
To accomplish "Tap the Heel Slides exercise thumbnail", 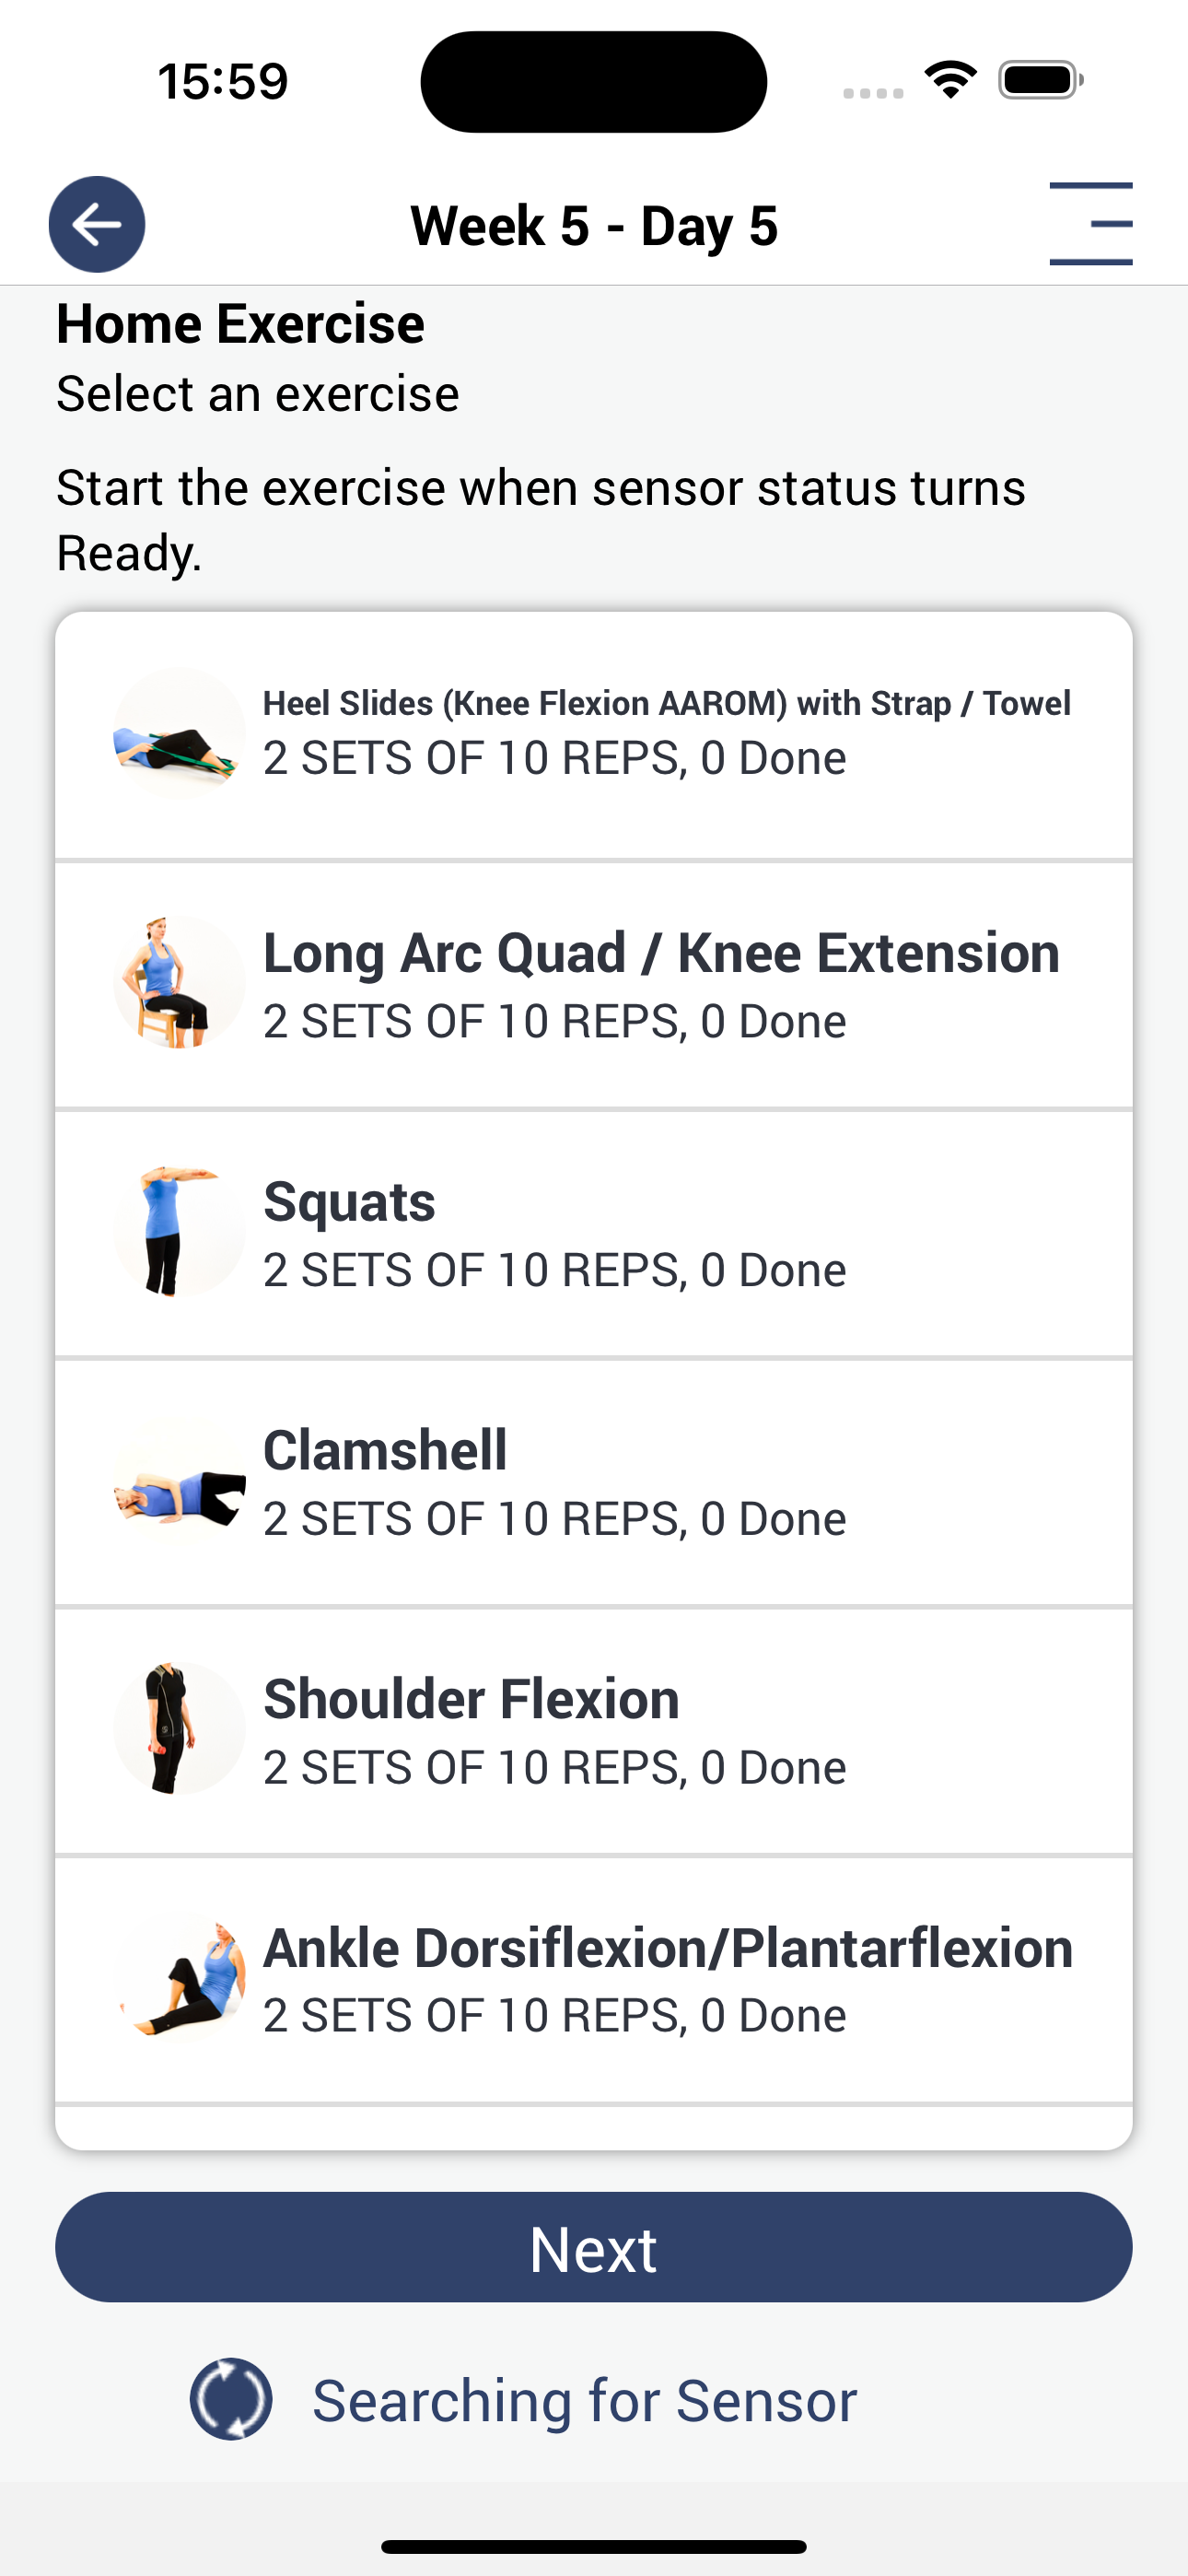I will [179, 733].
